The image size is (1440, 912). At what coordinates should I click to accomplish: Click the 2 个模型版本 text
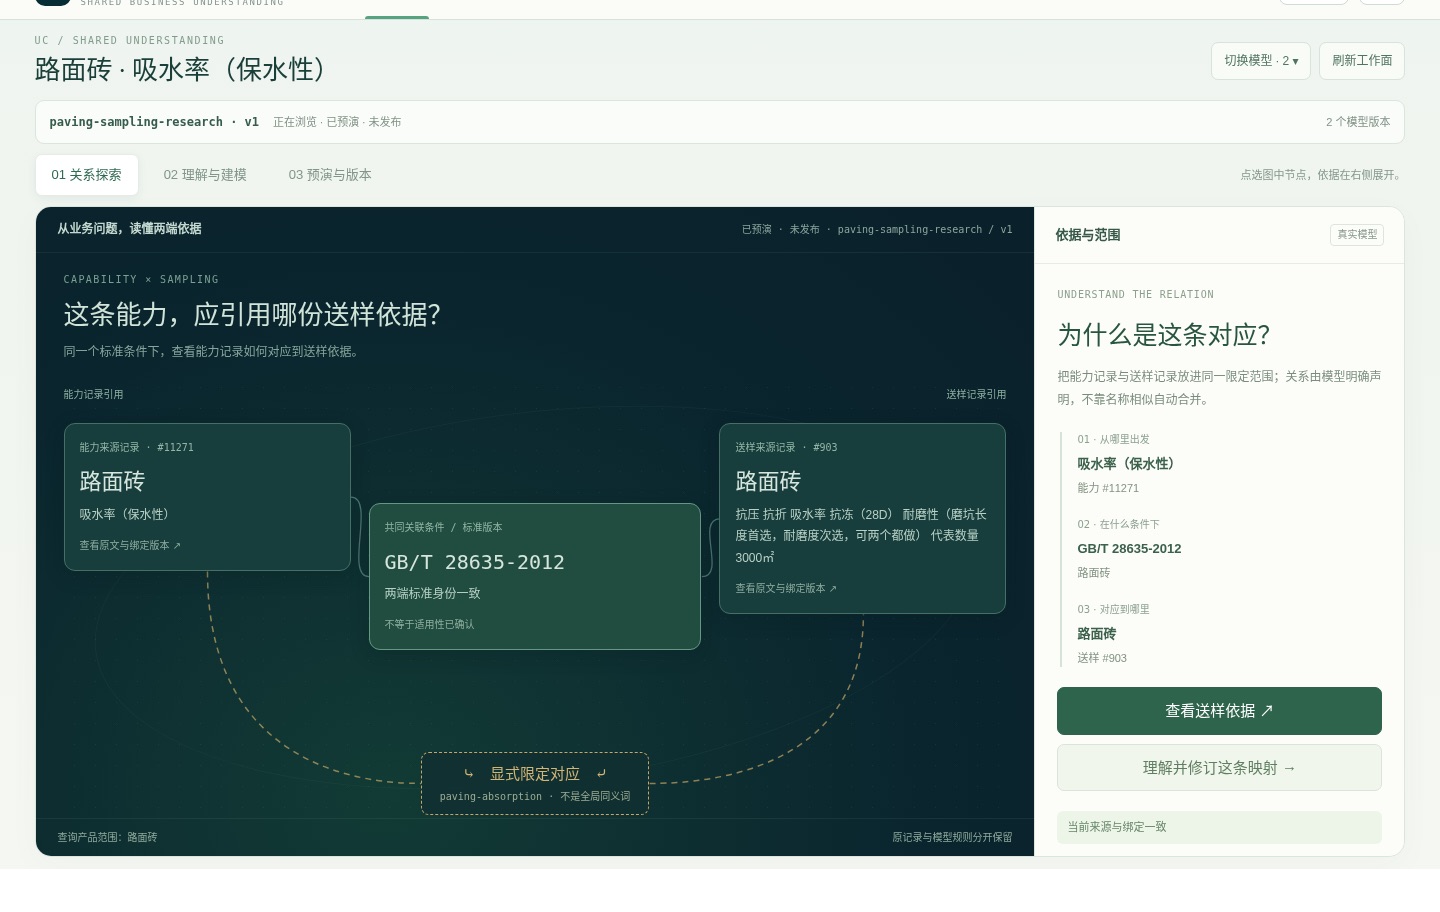(x=1358, y=122)
